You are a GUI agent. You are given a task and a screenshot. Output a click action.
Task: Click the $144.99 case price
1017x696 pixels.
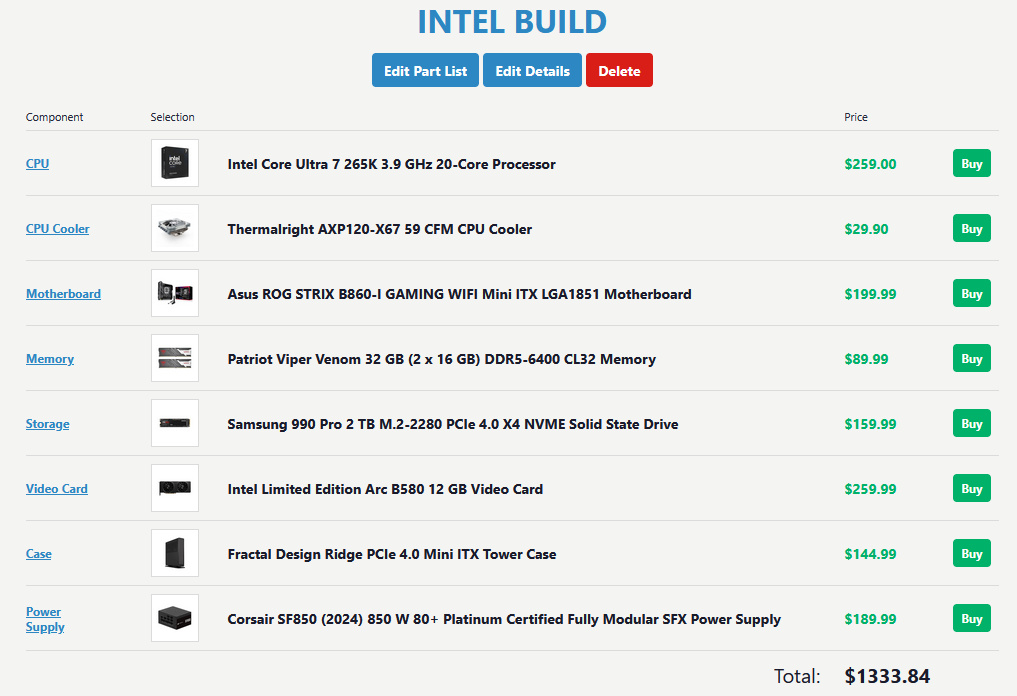click(870, 554)
